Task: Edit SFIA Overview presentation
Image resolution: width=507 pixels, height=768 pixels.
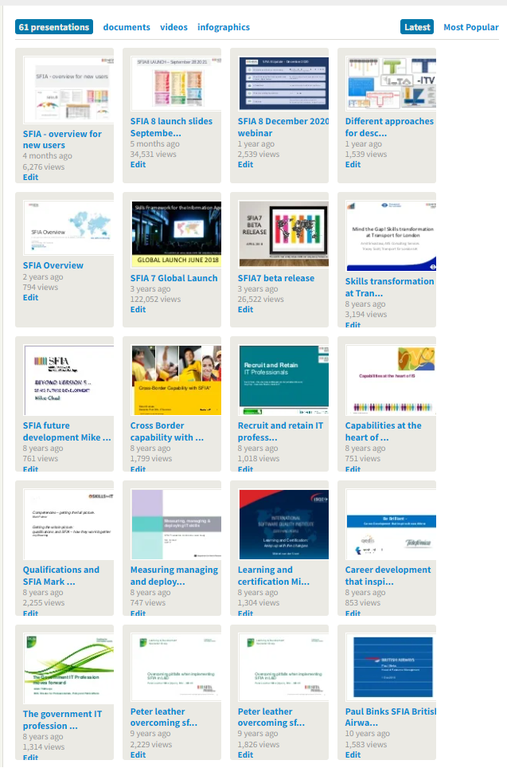Action: click(30, 297)
